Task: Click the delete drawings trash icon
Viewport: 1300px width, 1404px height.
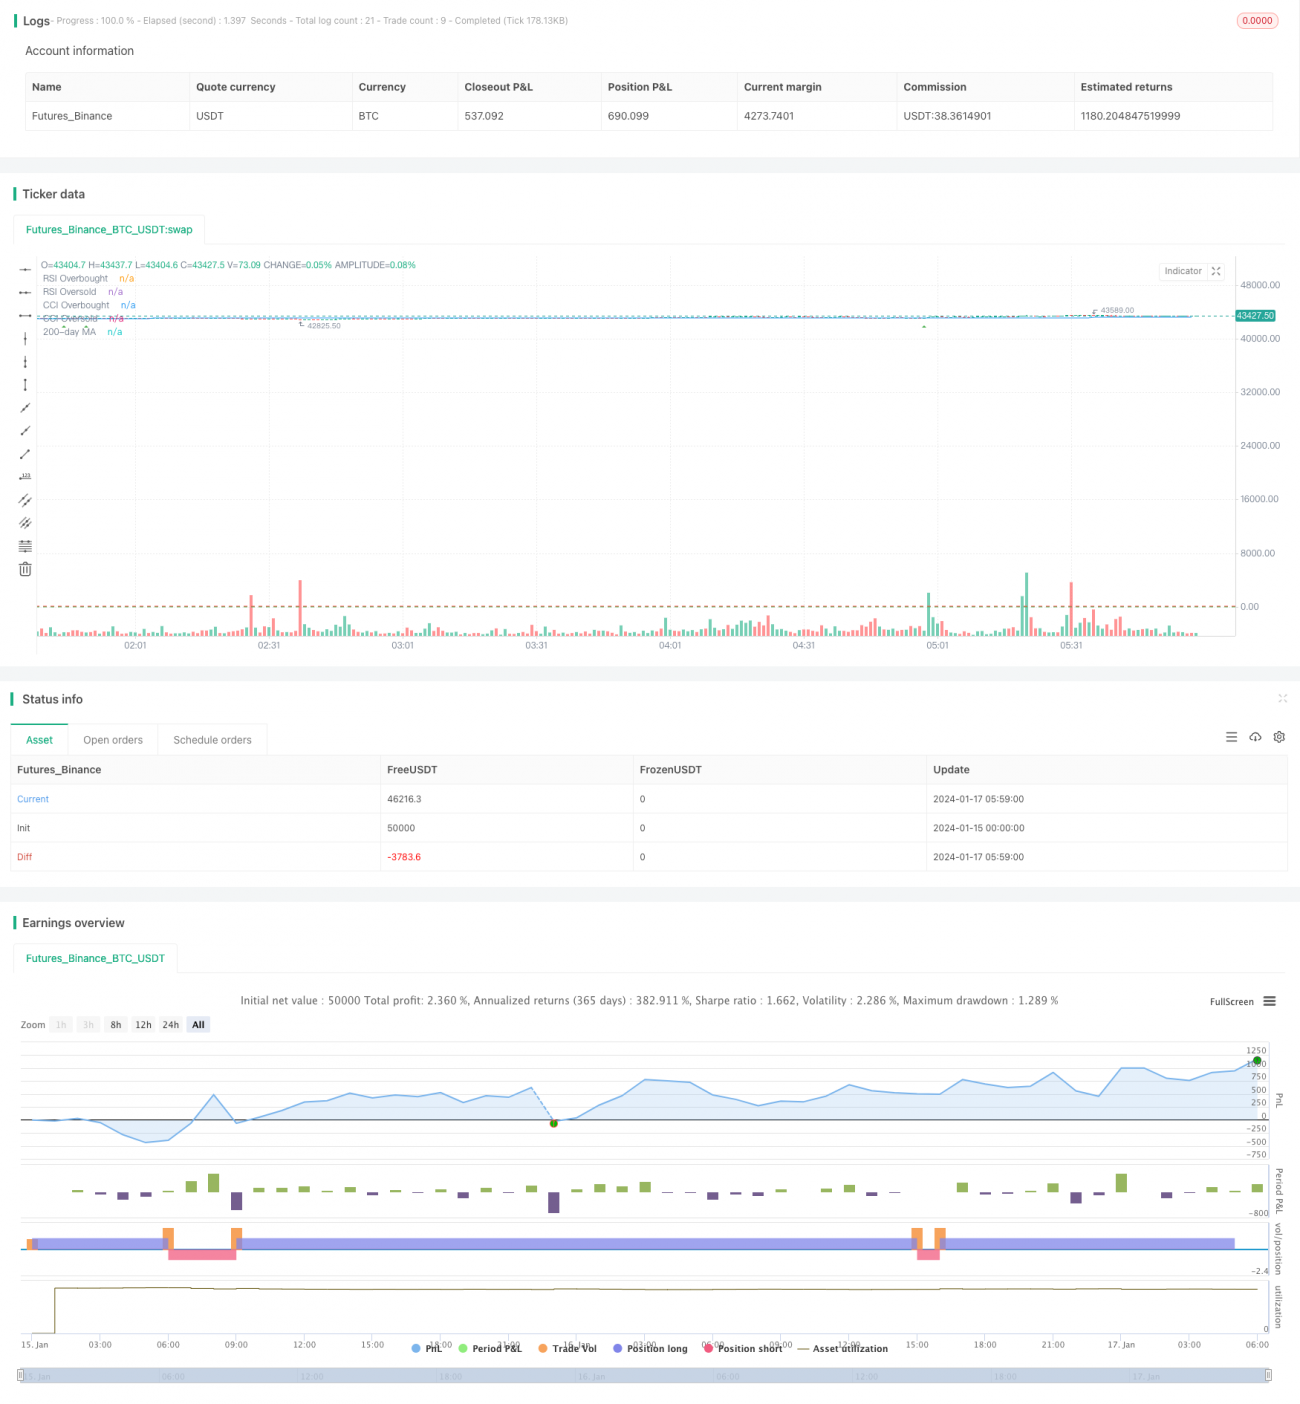Action: click(24, 568)
